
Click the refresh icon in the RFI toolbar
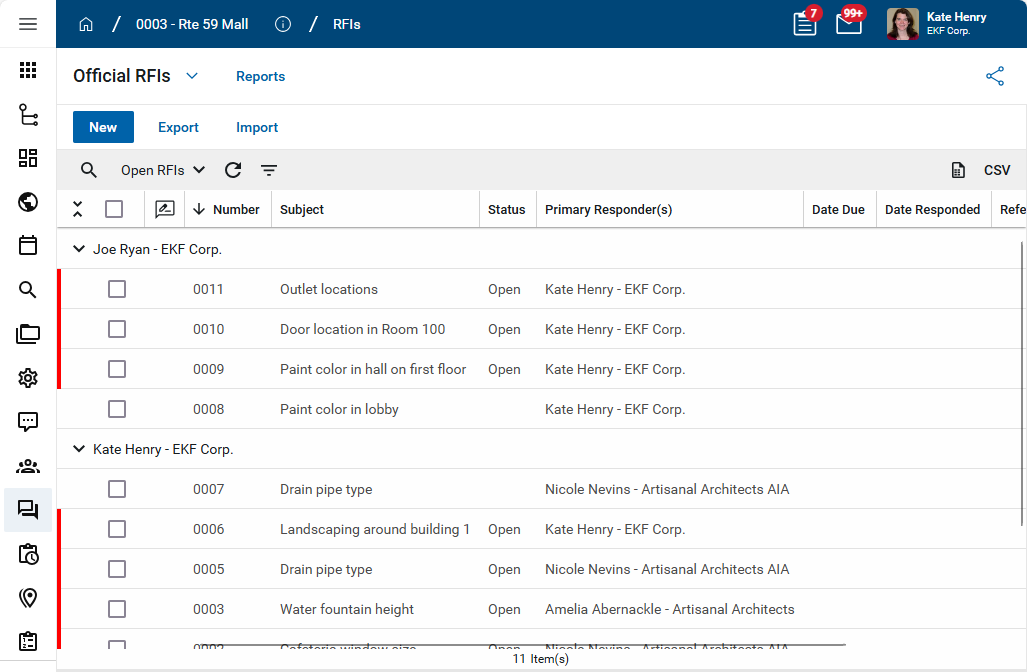tap(233, 170)
